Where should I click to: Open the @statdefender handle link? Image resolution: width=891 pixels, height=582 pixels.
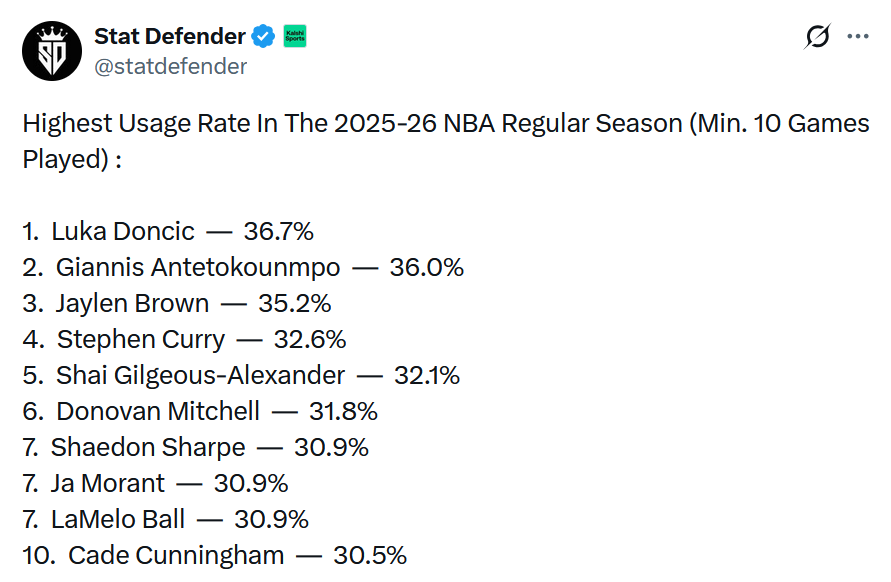[x=170, y=67]
